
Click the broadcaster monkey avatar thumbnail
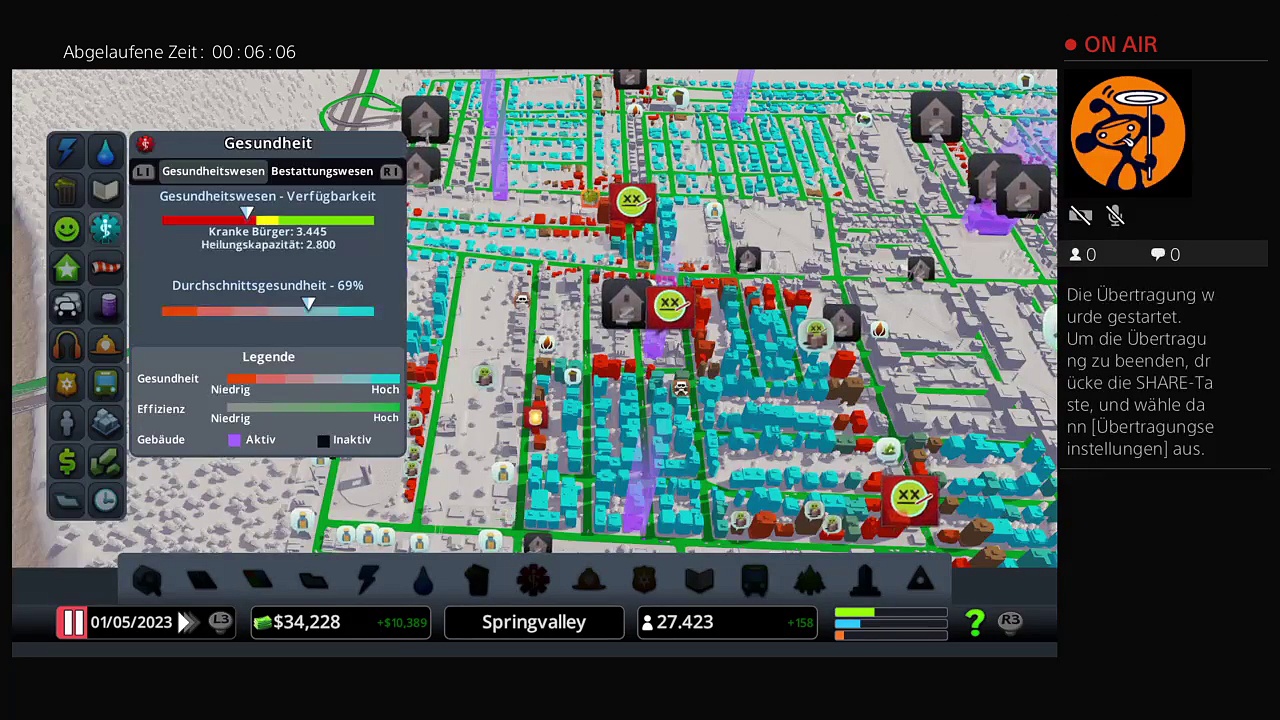click(1128, 134)
